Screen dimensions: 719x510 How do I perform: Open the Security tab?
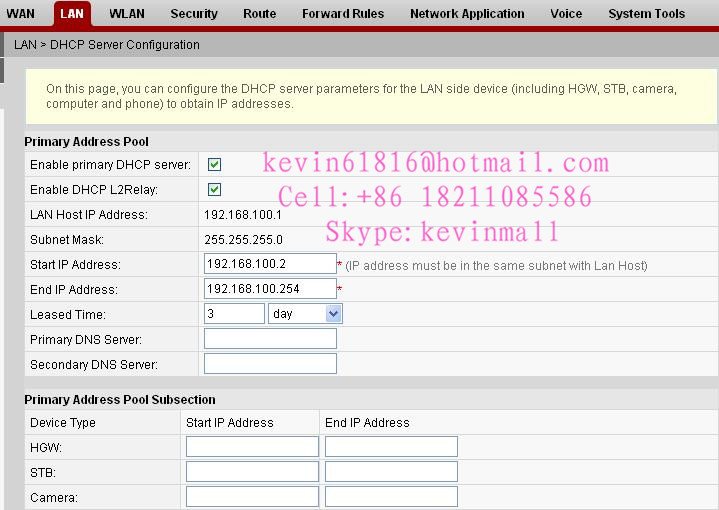[x=194, y=14]
